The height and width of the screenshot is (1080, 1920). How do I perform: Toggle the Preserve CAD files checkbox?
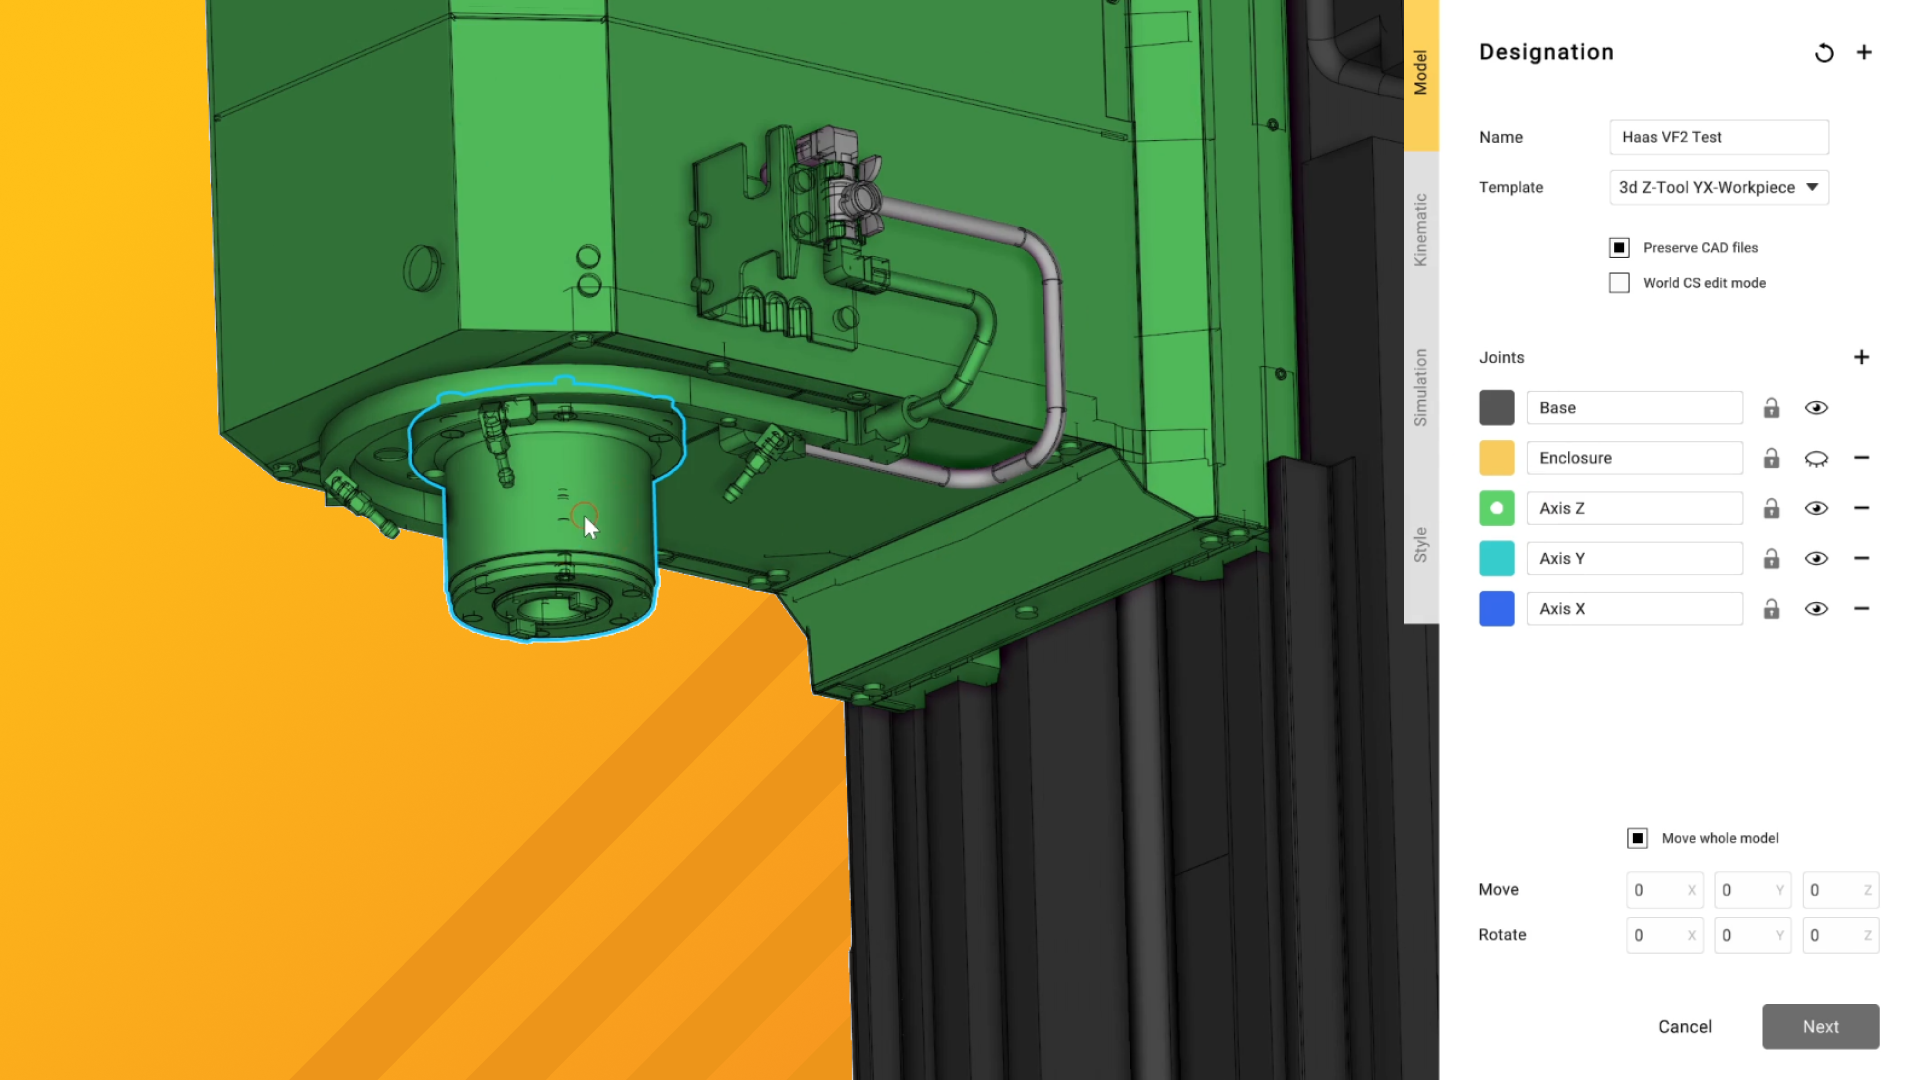pos(1619,248)
